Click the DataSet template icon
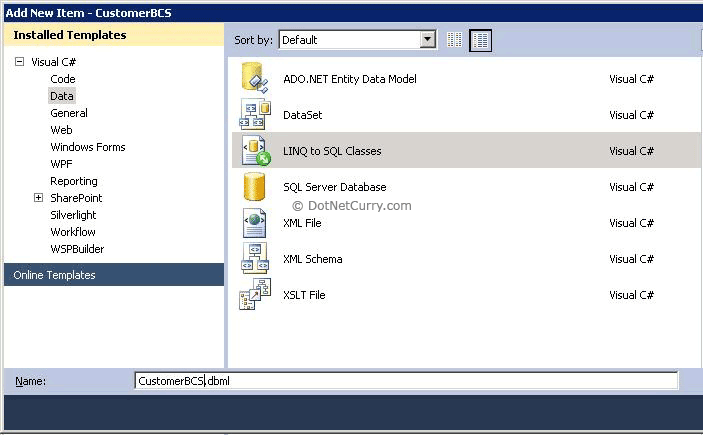The width and height of the screenshot is (703, 435). tap(254, 115)
